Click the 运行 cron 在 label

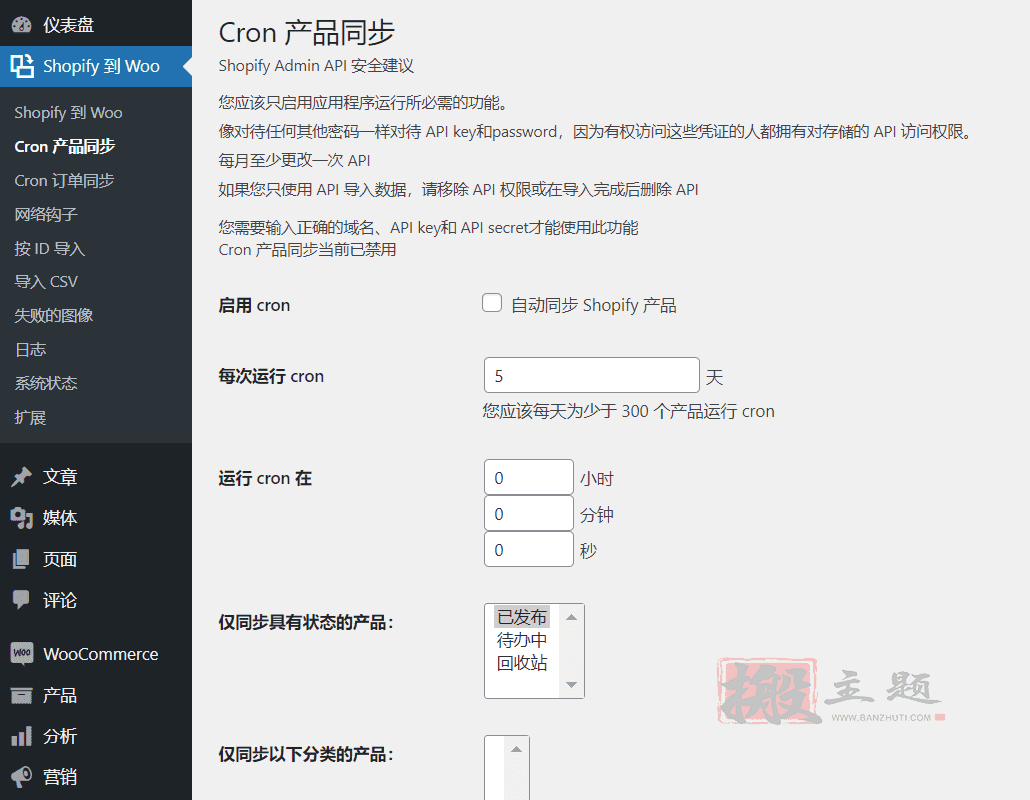pyautogui.click(x=265, y=478)
